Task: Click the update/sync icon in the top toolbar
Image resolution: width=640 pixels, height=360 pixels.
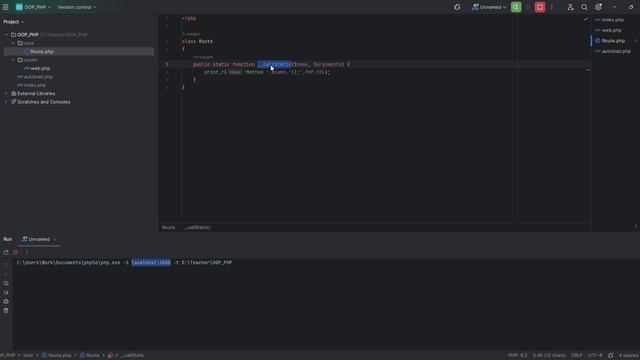Action: (x=457, y=7)
